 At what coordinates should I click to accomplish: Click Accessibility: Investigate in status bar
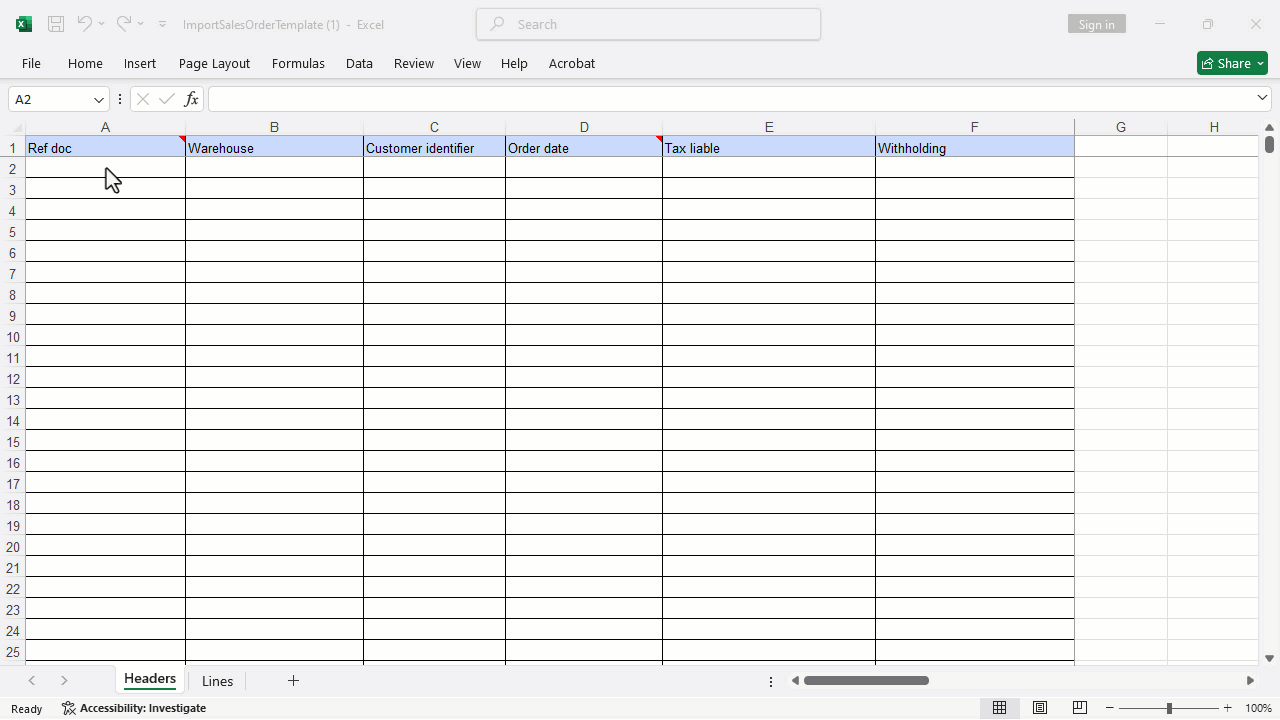[x=134, y=708]
